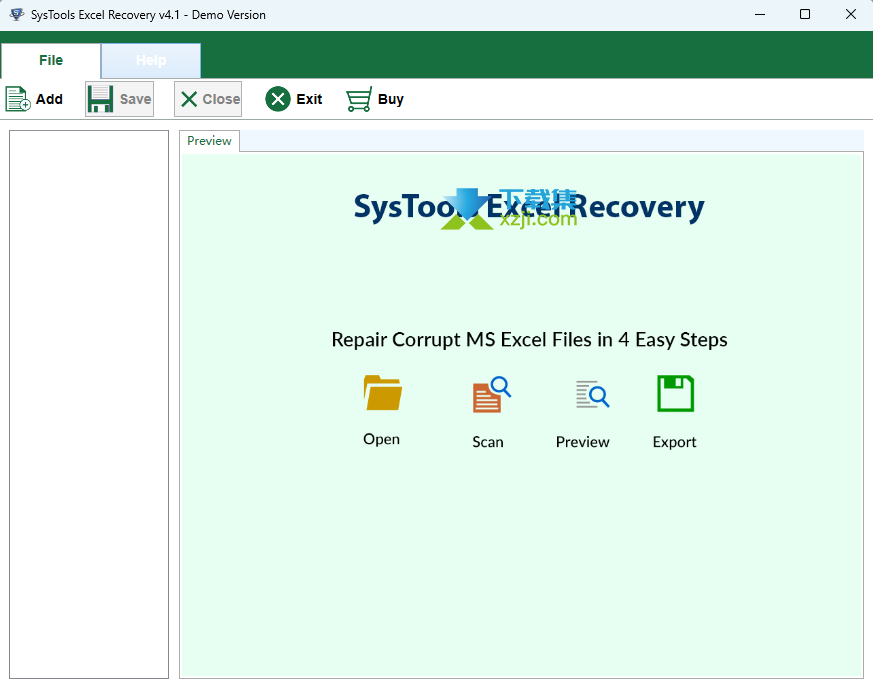
Task: Click the Add button label
Action: 49,99
